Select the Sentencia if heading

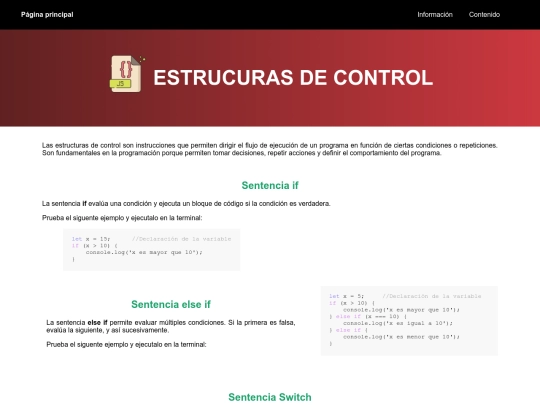click(270, 185)
